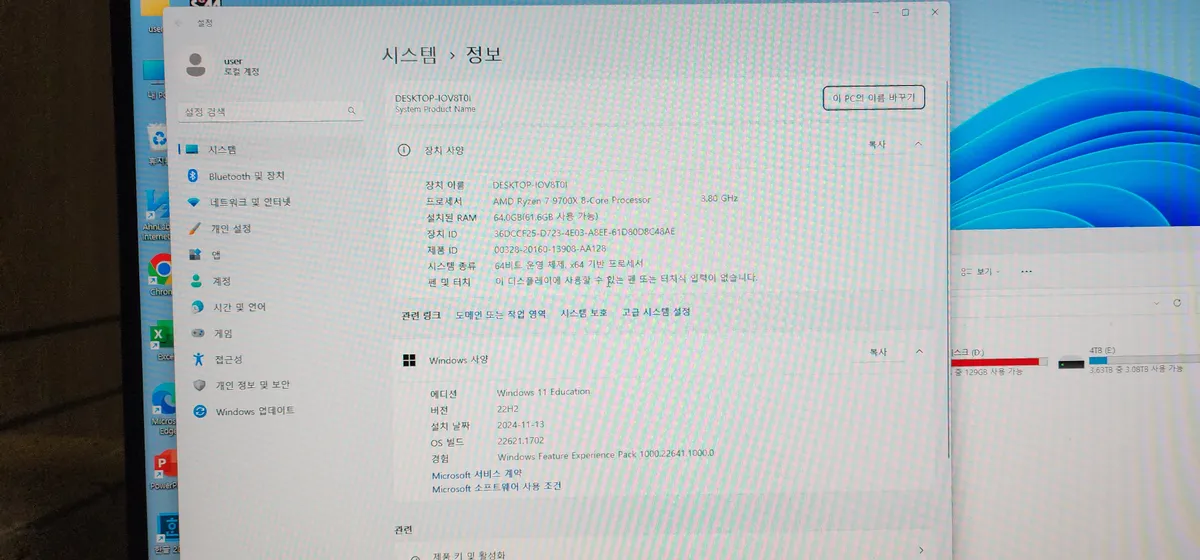Viewport: 1200px width, 560px height.
Task: Click the search magnifier in 설정 검색
Action: (x=351, y=111)
